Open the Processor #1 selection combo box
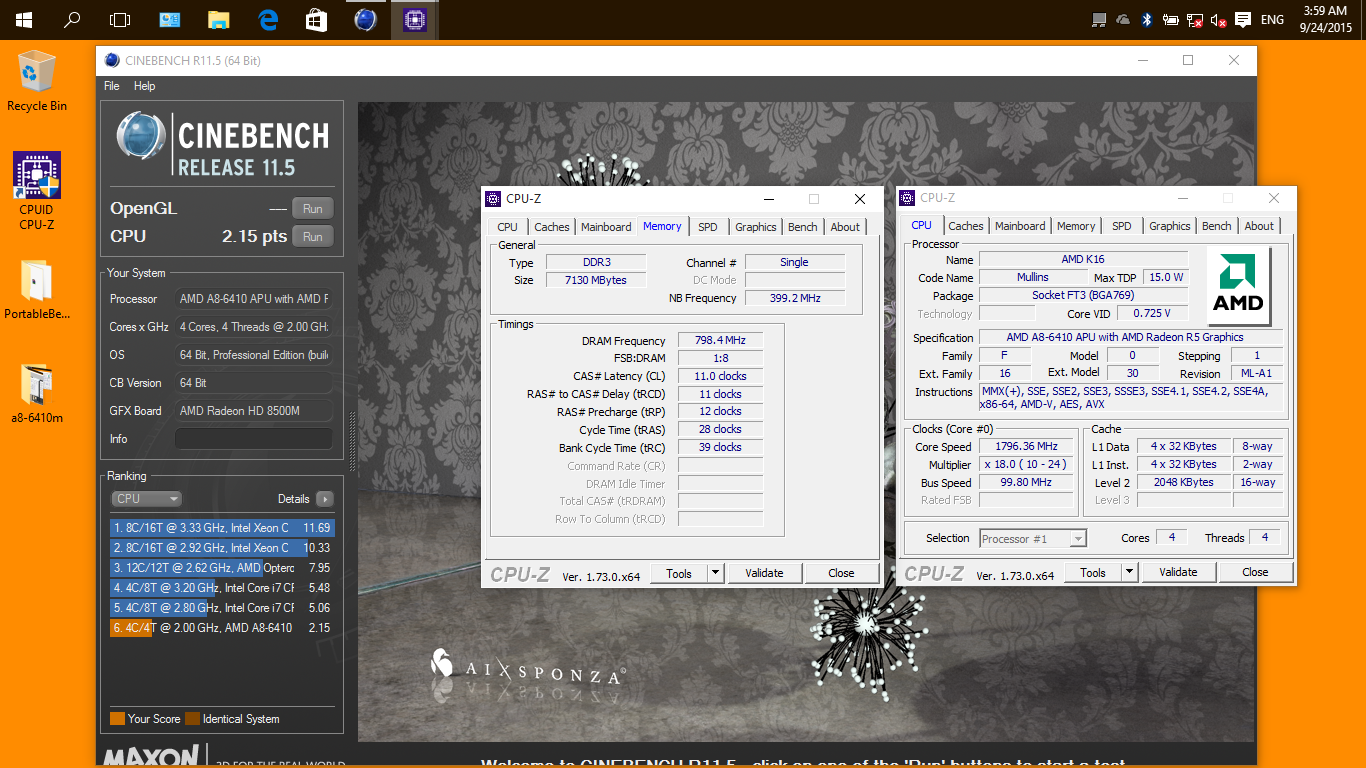This screenshot has width=1366, height=768. coord(1033,538)
